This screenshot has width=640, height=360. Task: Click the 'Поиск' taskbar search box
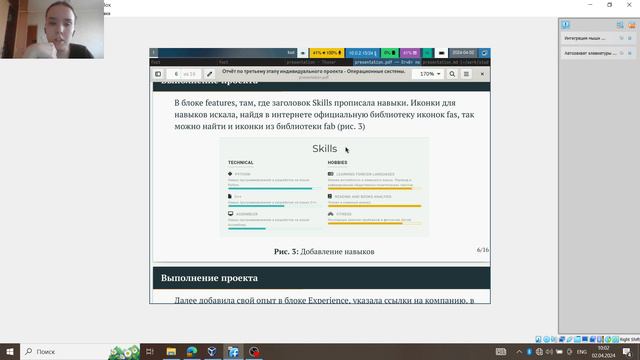point(80,351)
